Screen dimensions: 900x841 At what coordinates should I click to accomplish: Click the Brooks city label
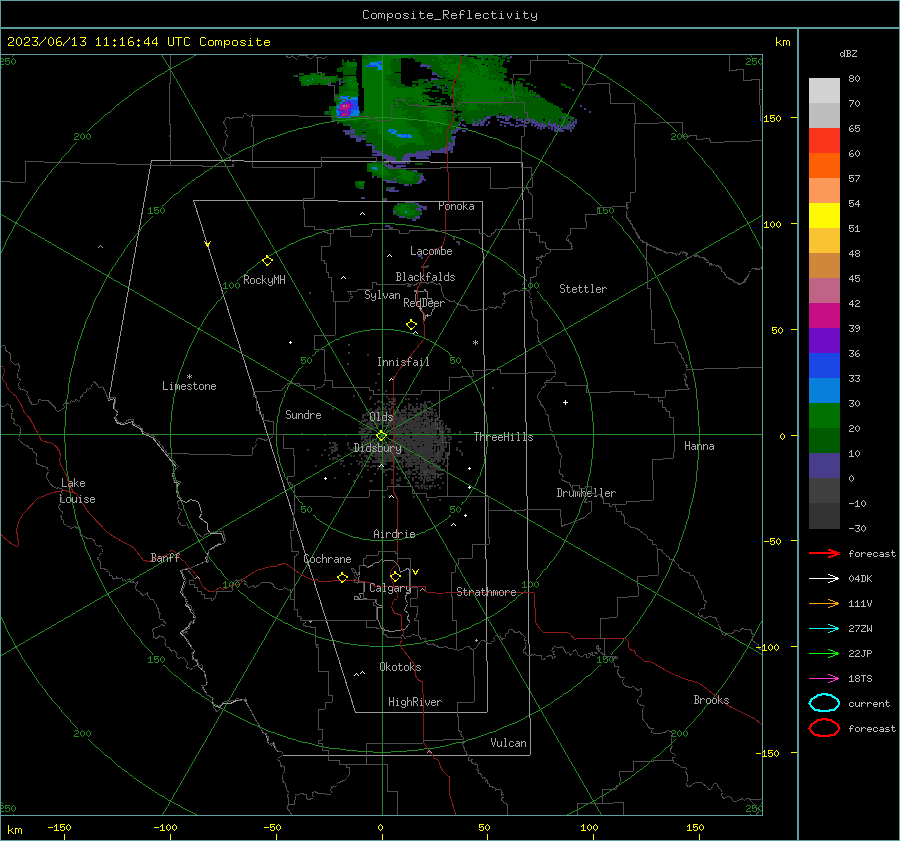(711, 700)
